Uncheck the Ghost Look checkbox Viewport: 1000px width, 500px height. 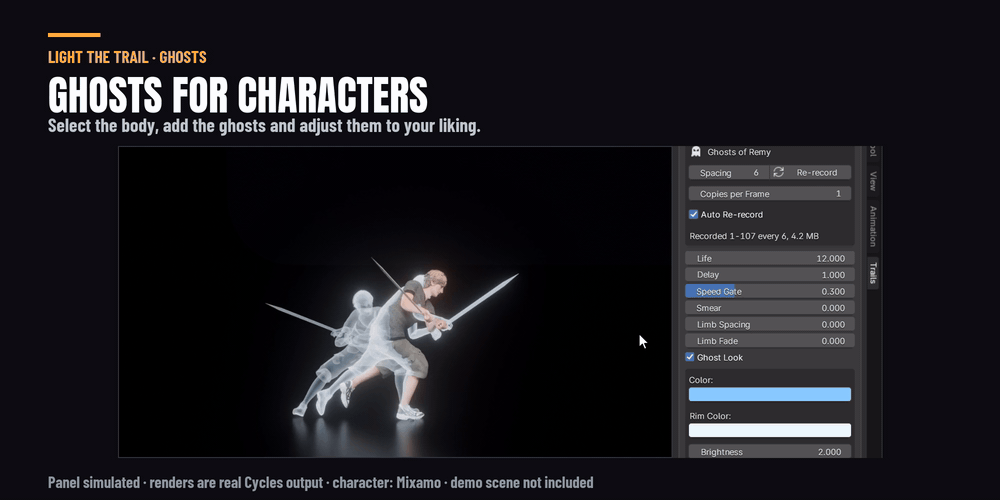pyautogui.click(x=689, y=357)
